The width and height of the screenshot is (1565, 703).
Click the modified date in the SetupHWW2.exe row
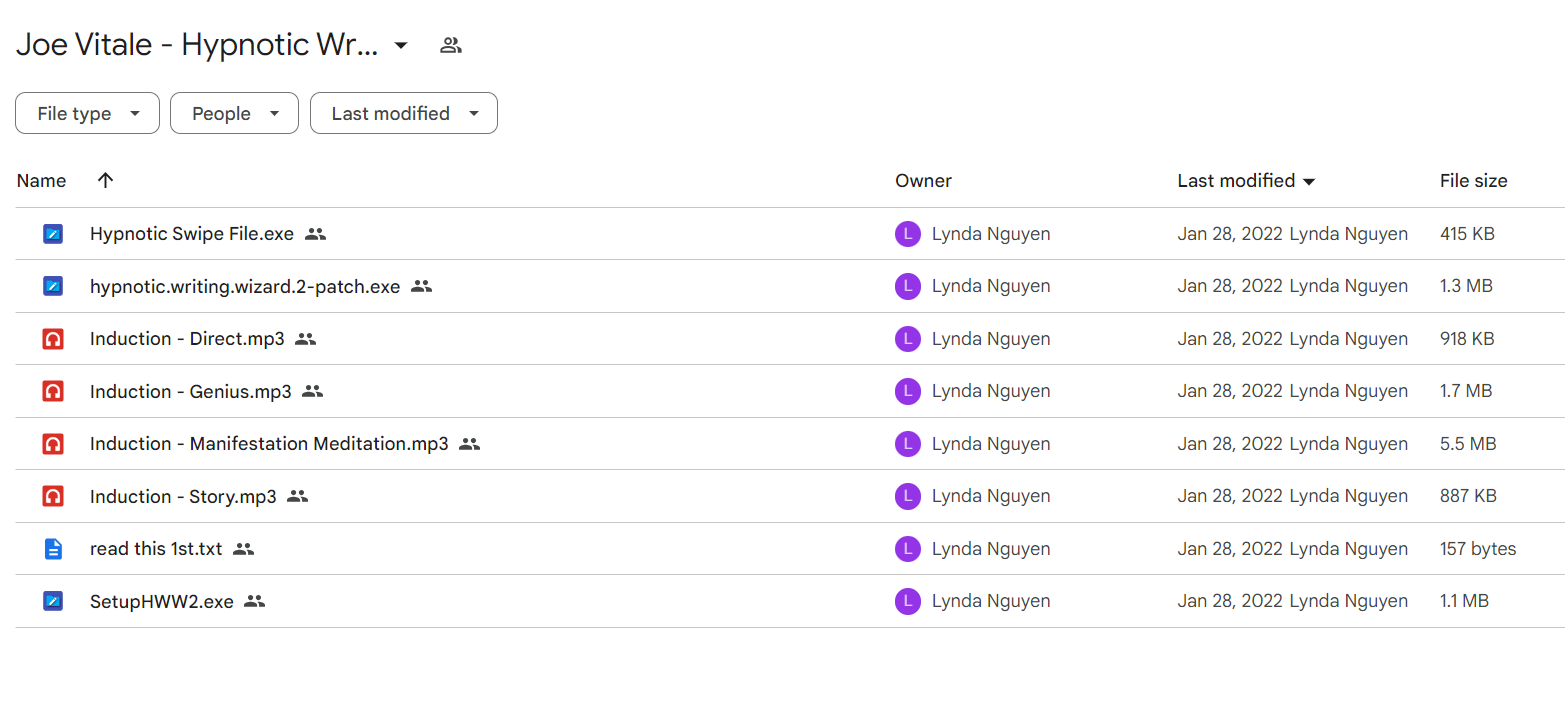coord(1230,601)
